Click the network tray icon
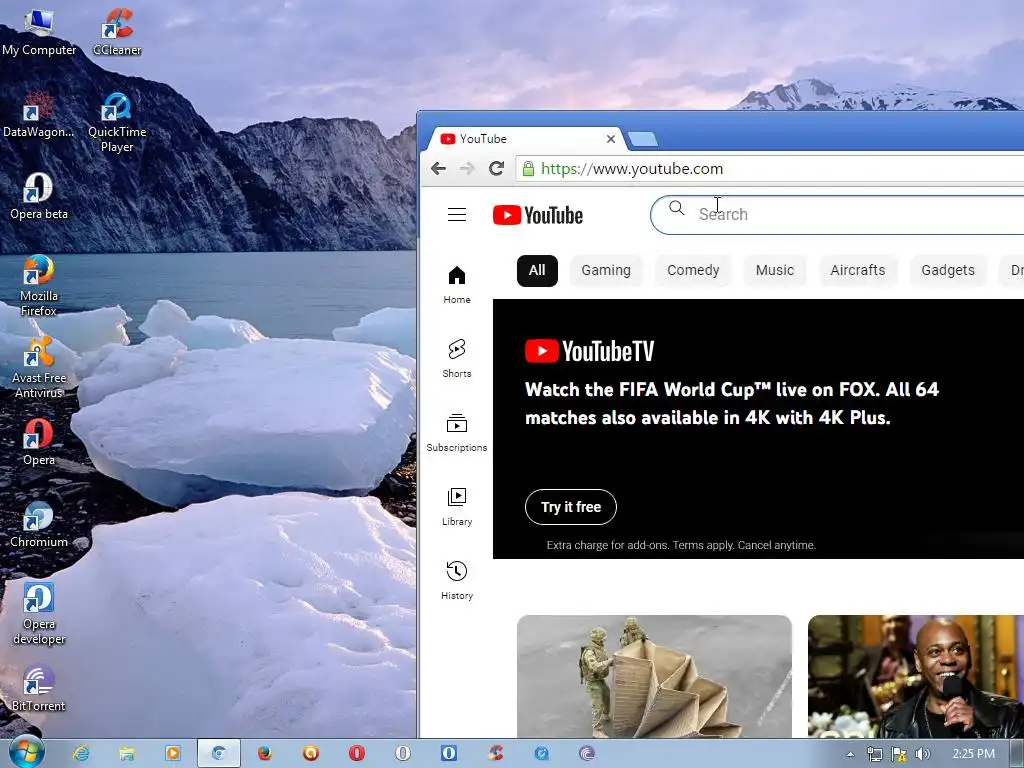Image resolution: width=1024 pixels, height=768 pixels. (874, 754)
